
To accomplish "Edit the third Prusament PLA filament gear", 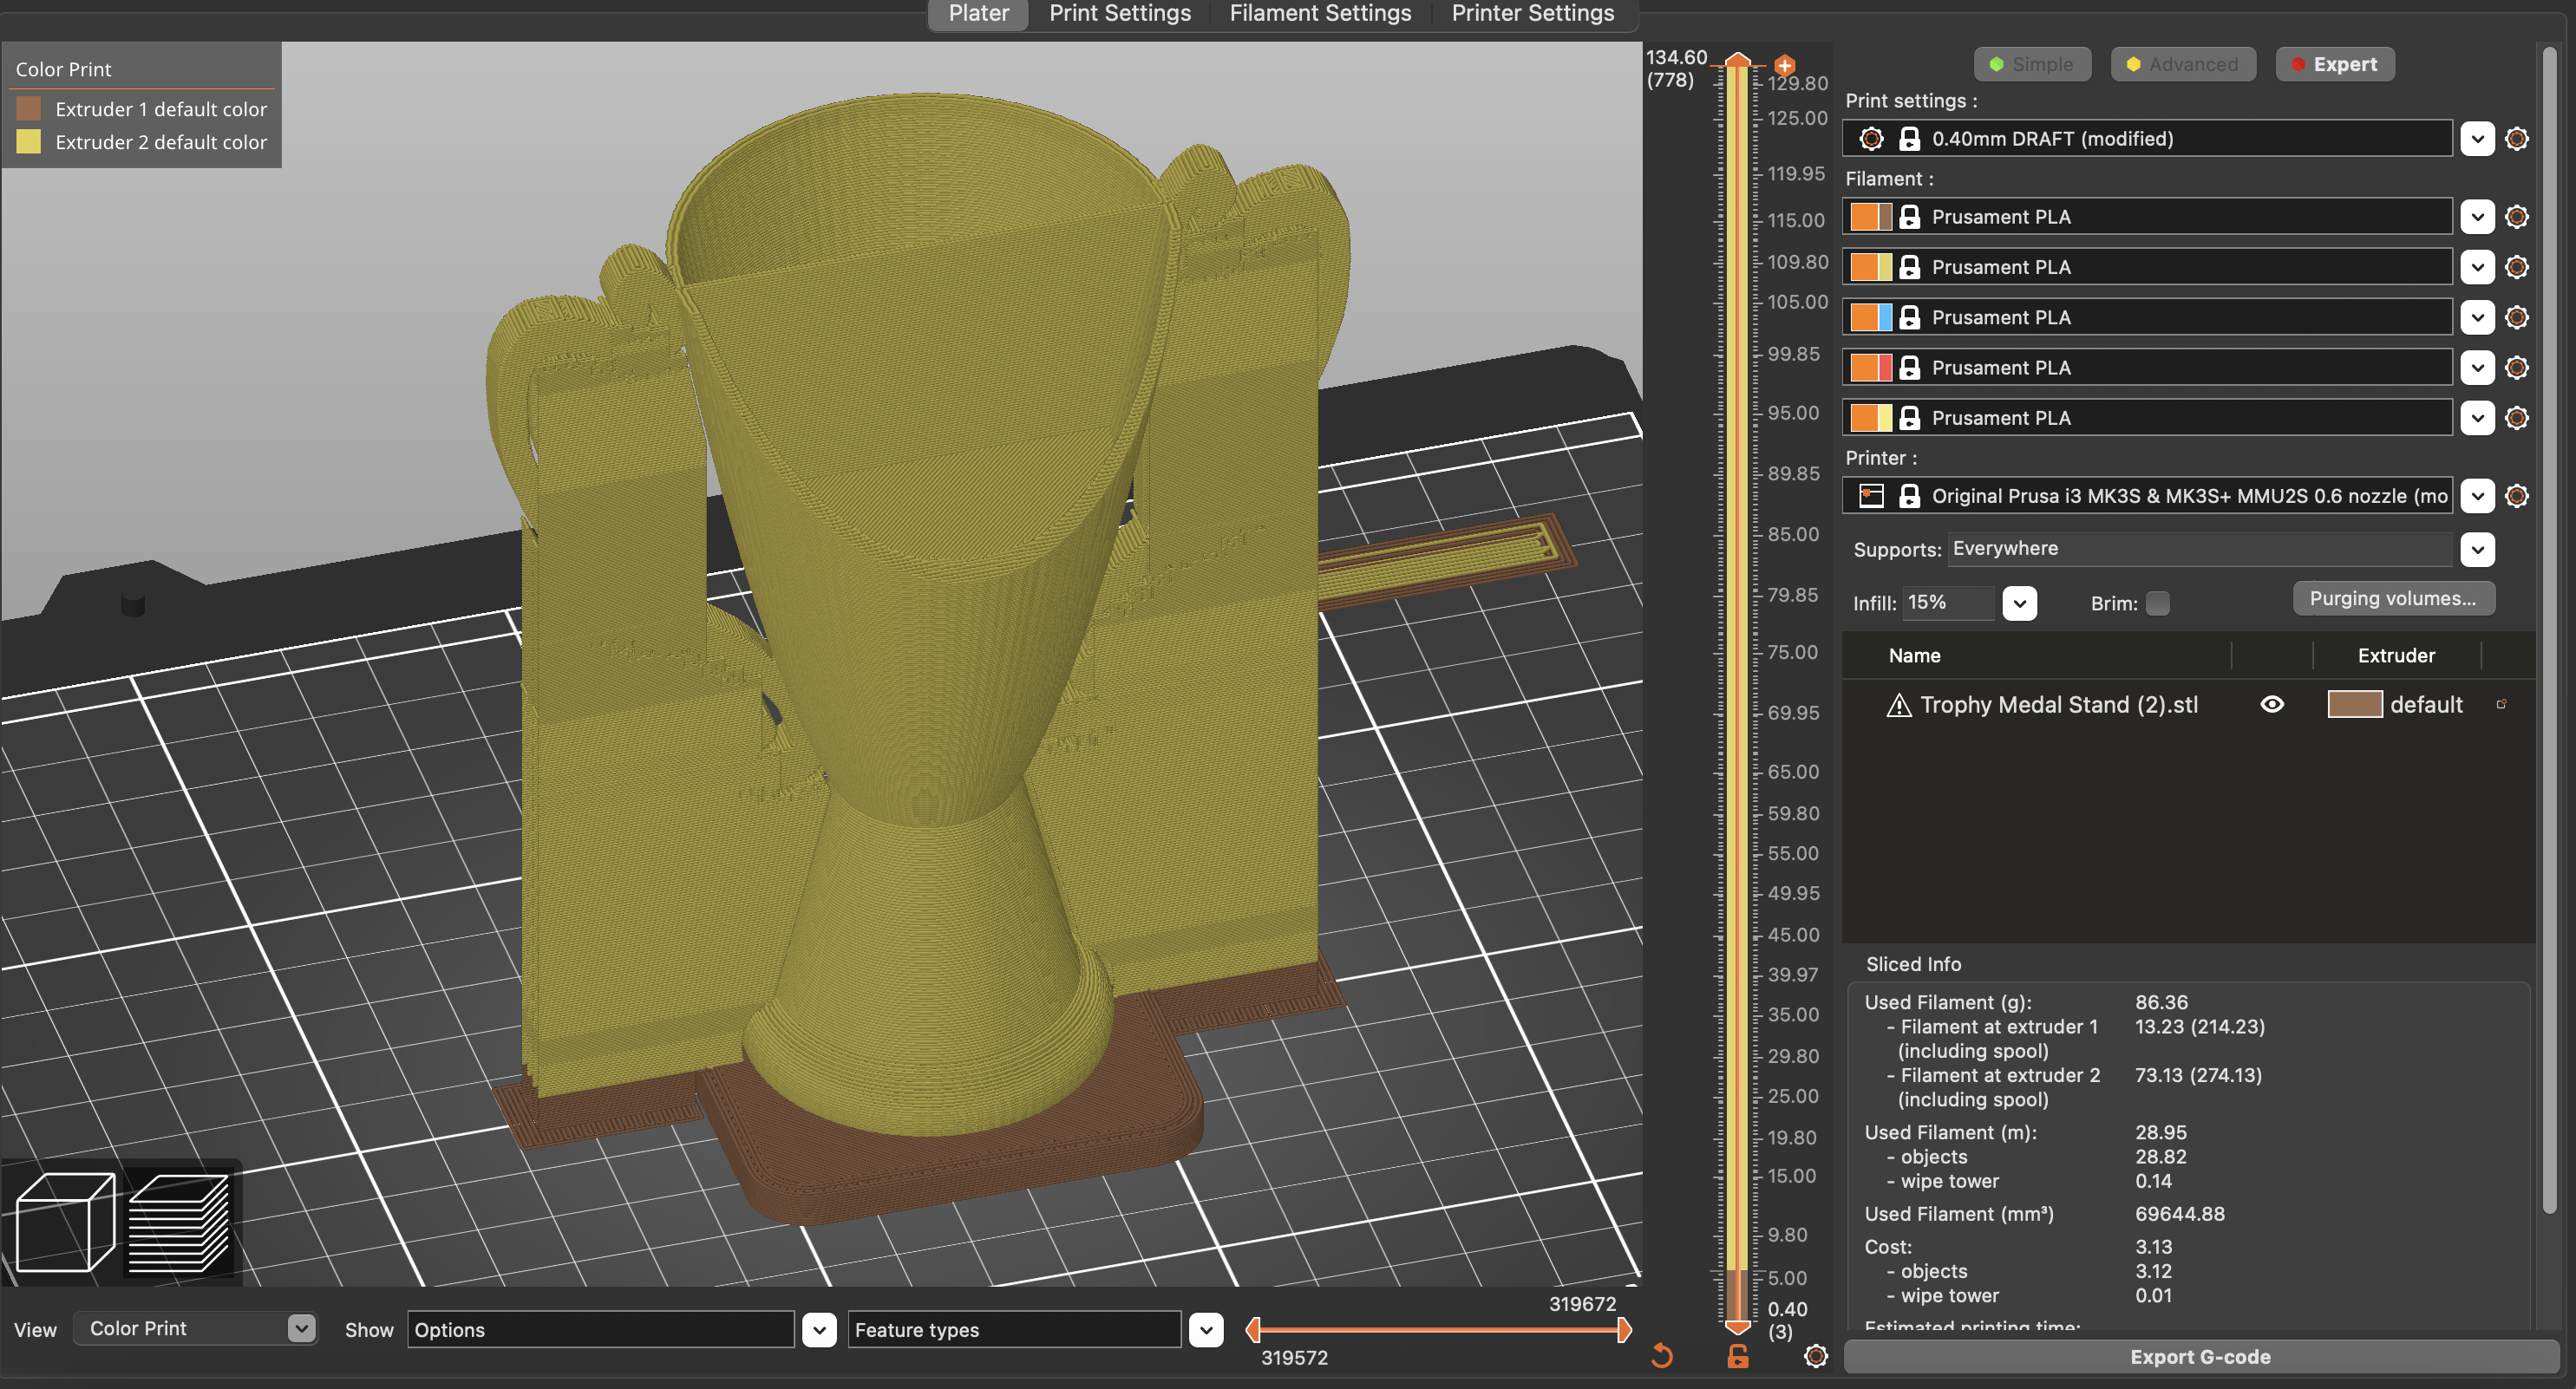I will 2517,317.
